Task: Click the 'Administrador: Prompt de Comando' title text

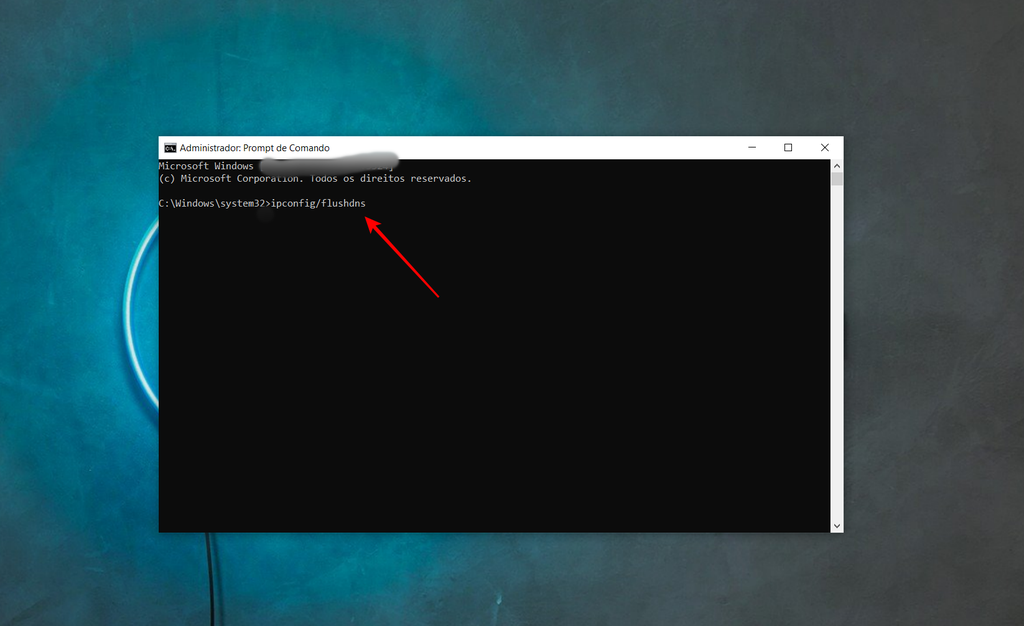Action: pos(254,148)
